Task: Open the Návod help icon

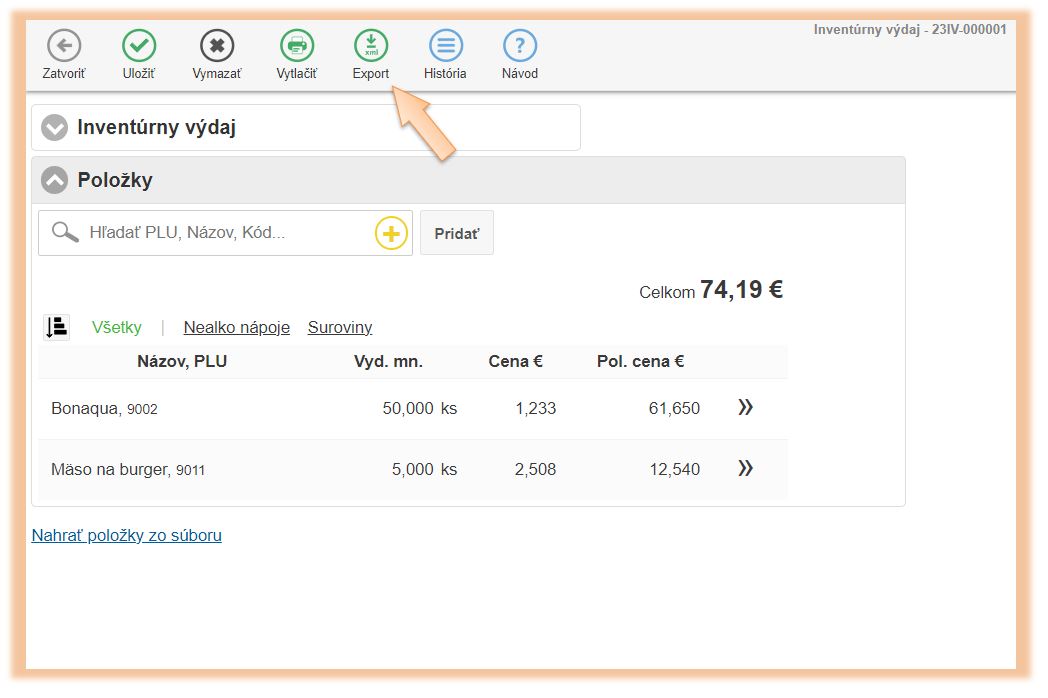Action: tap(520, 46)
